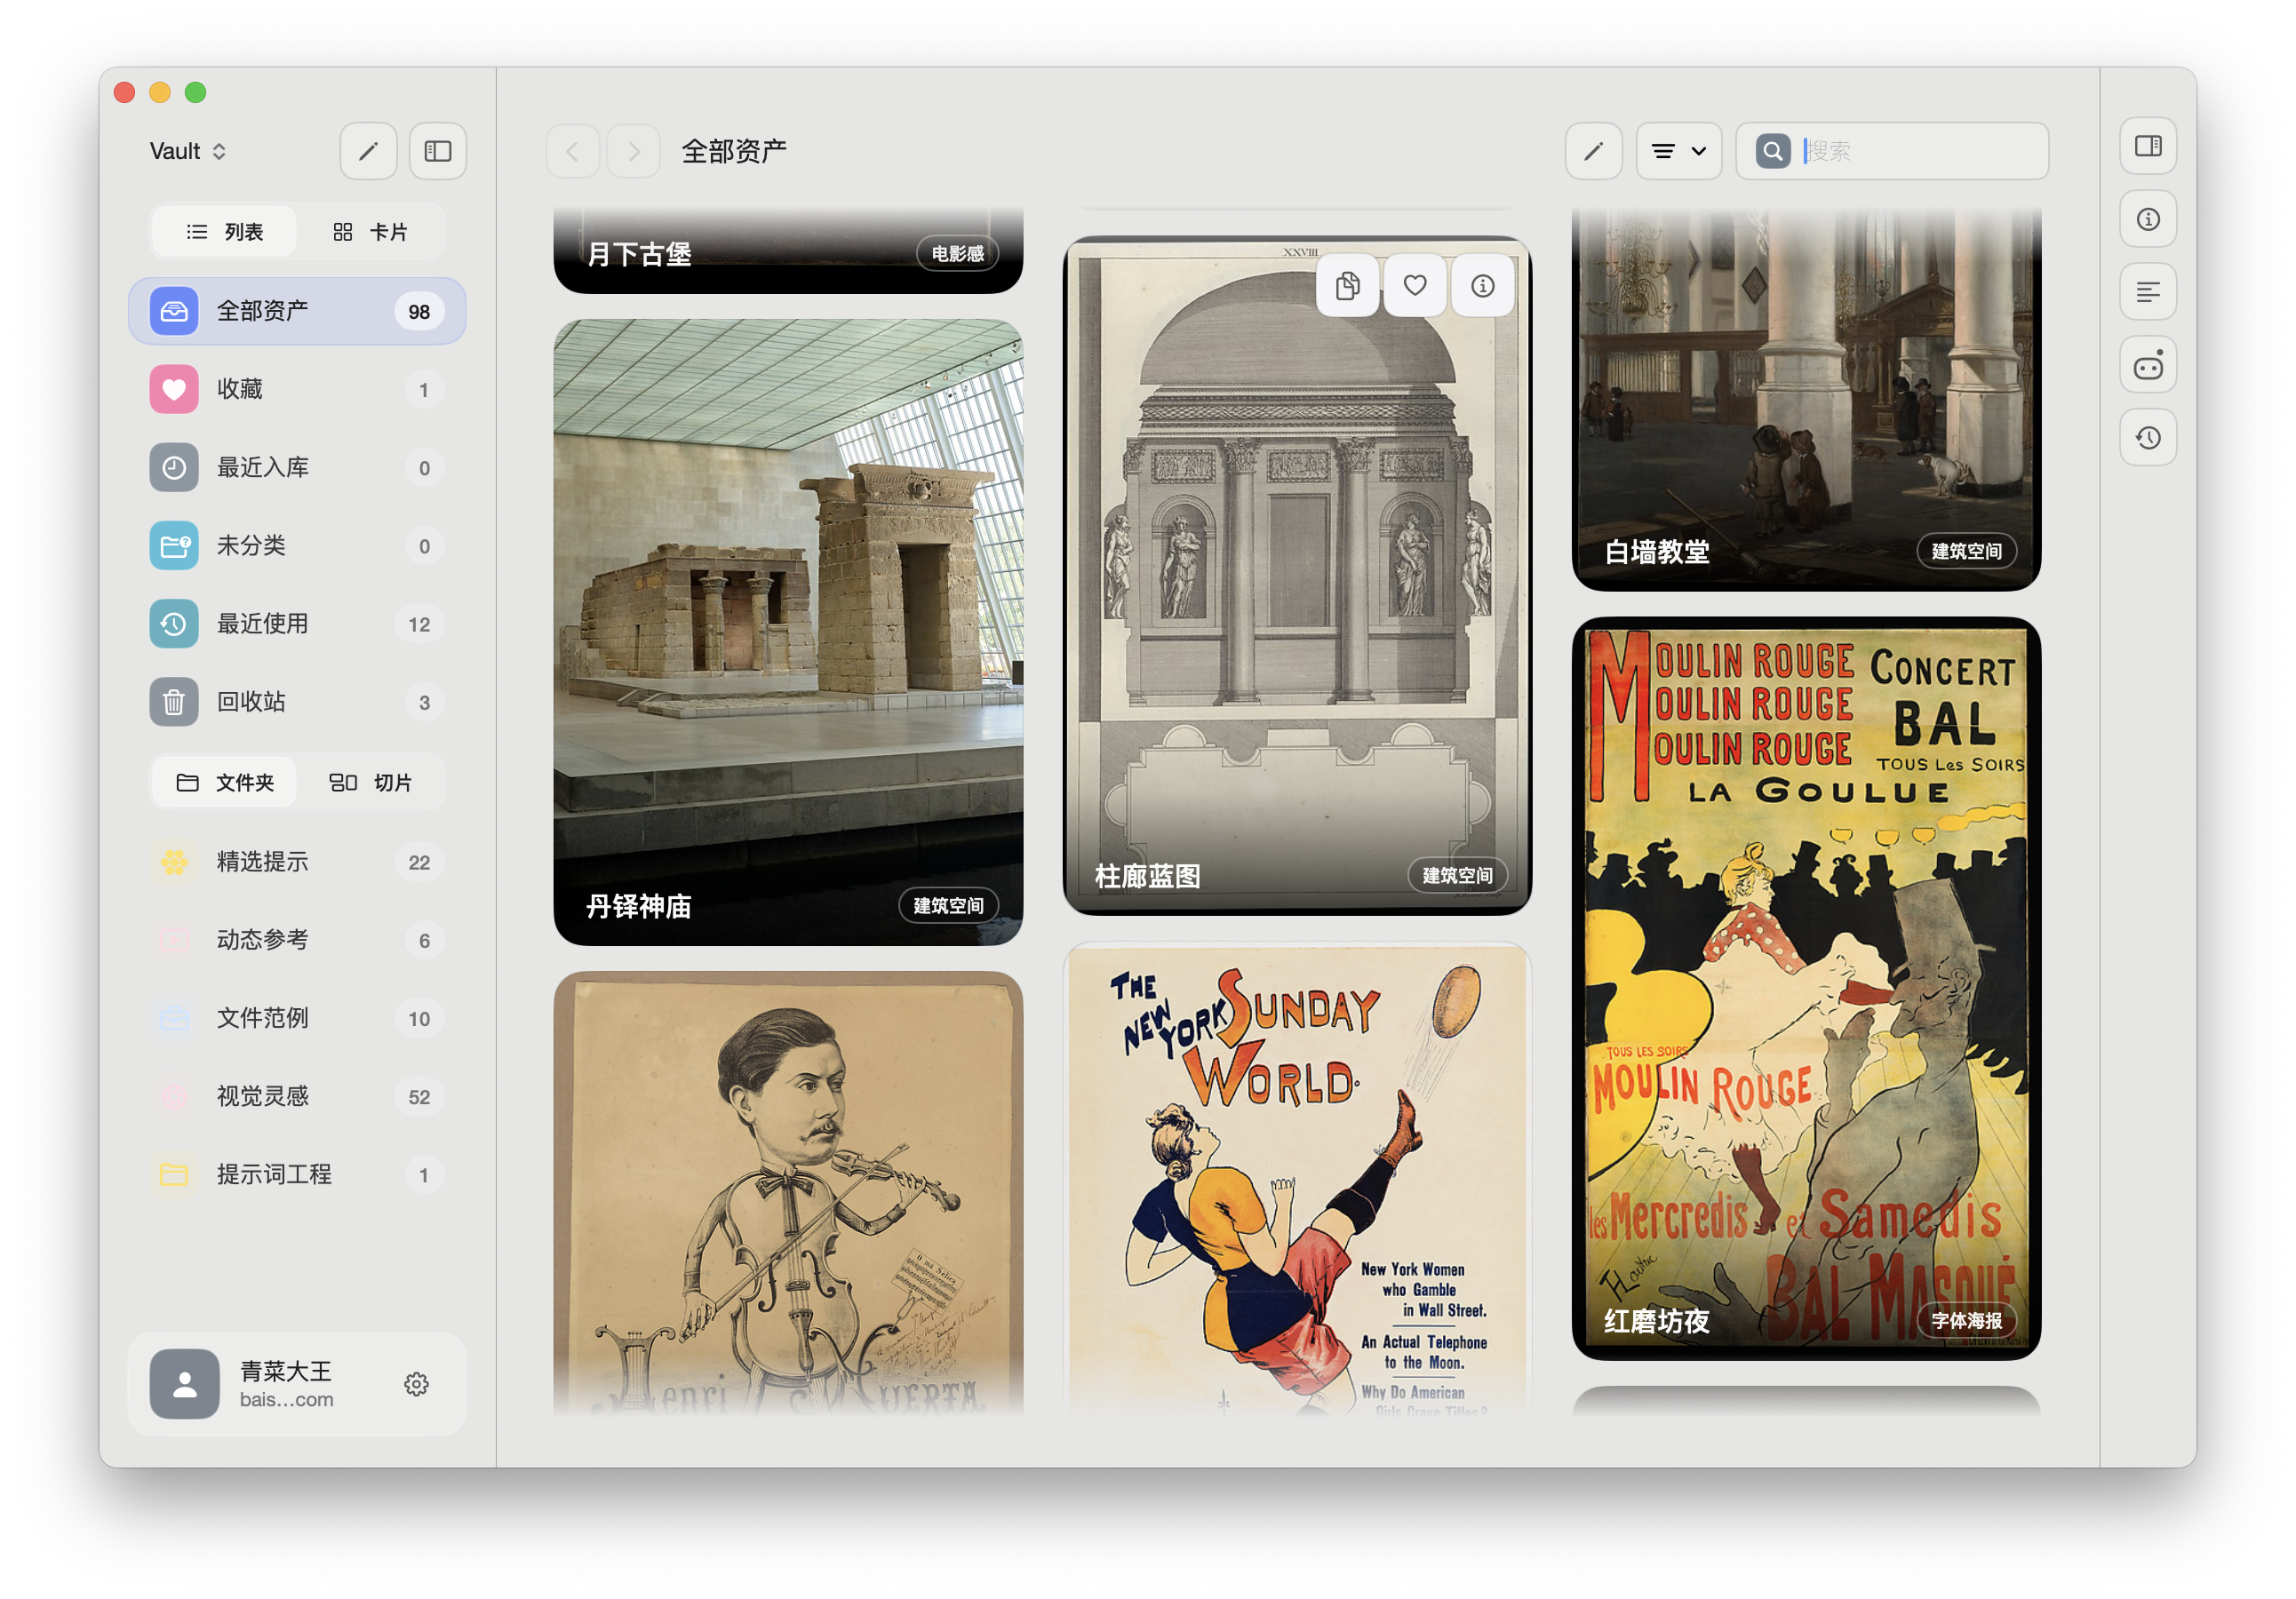Switch to the 文件夹 tab
The image size is (2296, 1599).
224,782
